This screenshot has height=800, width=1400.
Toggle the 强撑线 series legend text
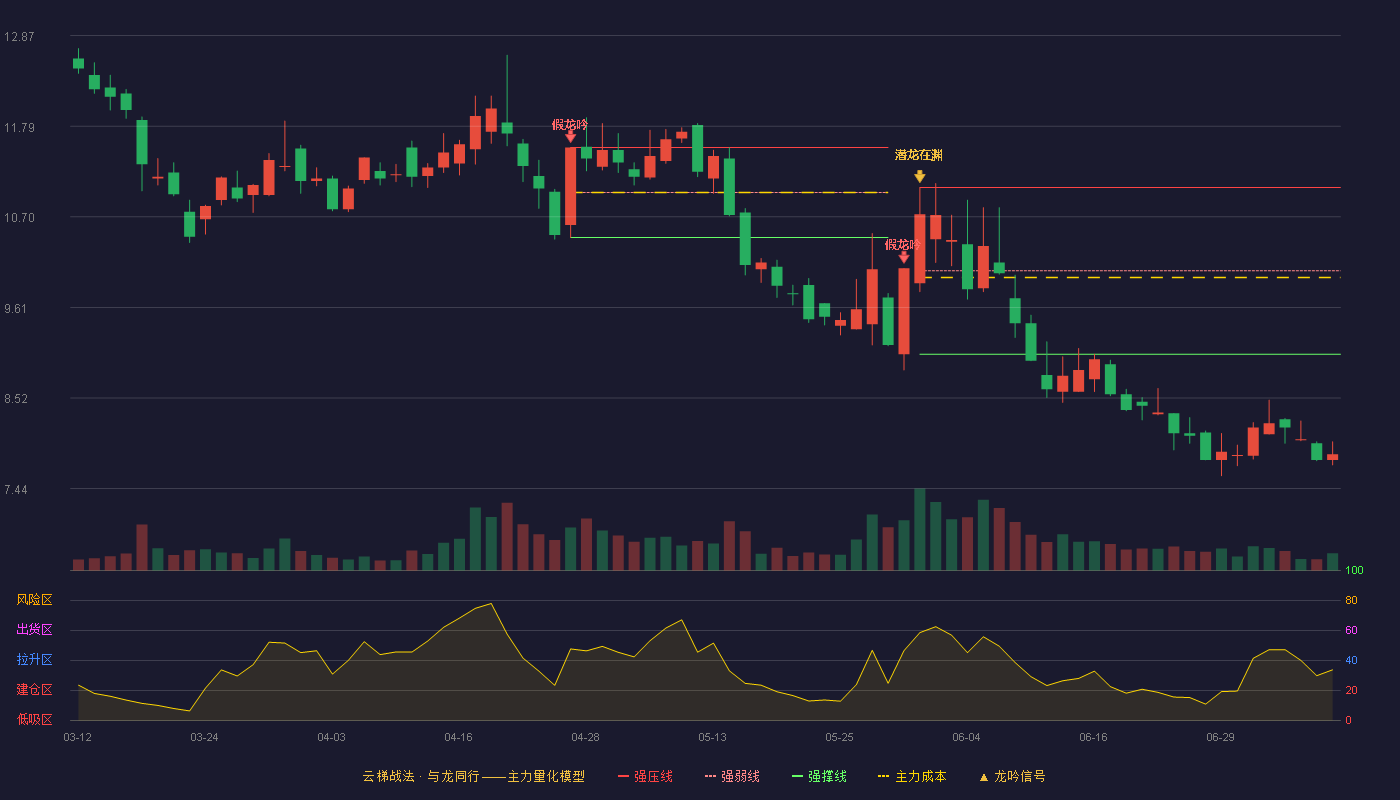(x=827, y=776)
